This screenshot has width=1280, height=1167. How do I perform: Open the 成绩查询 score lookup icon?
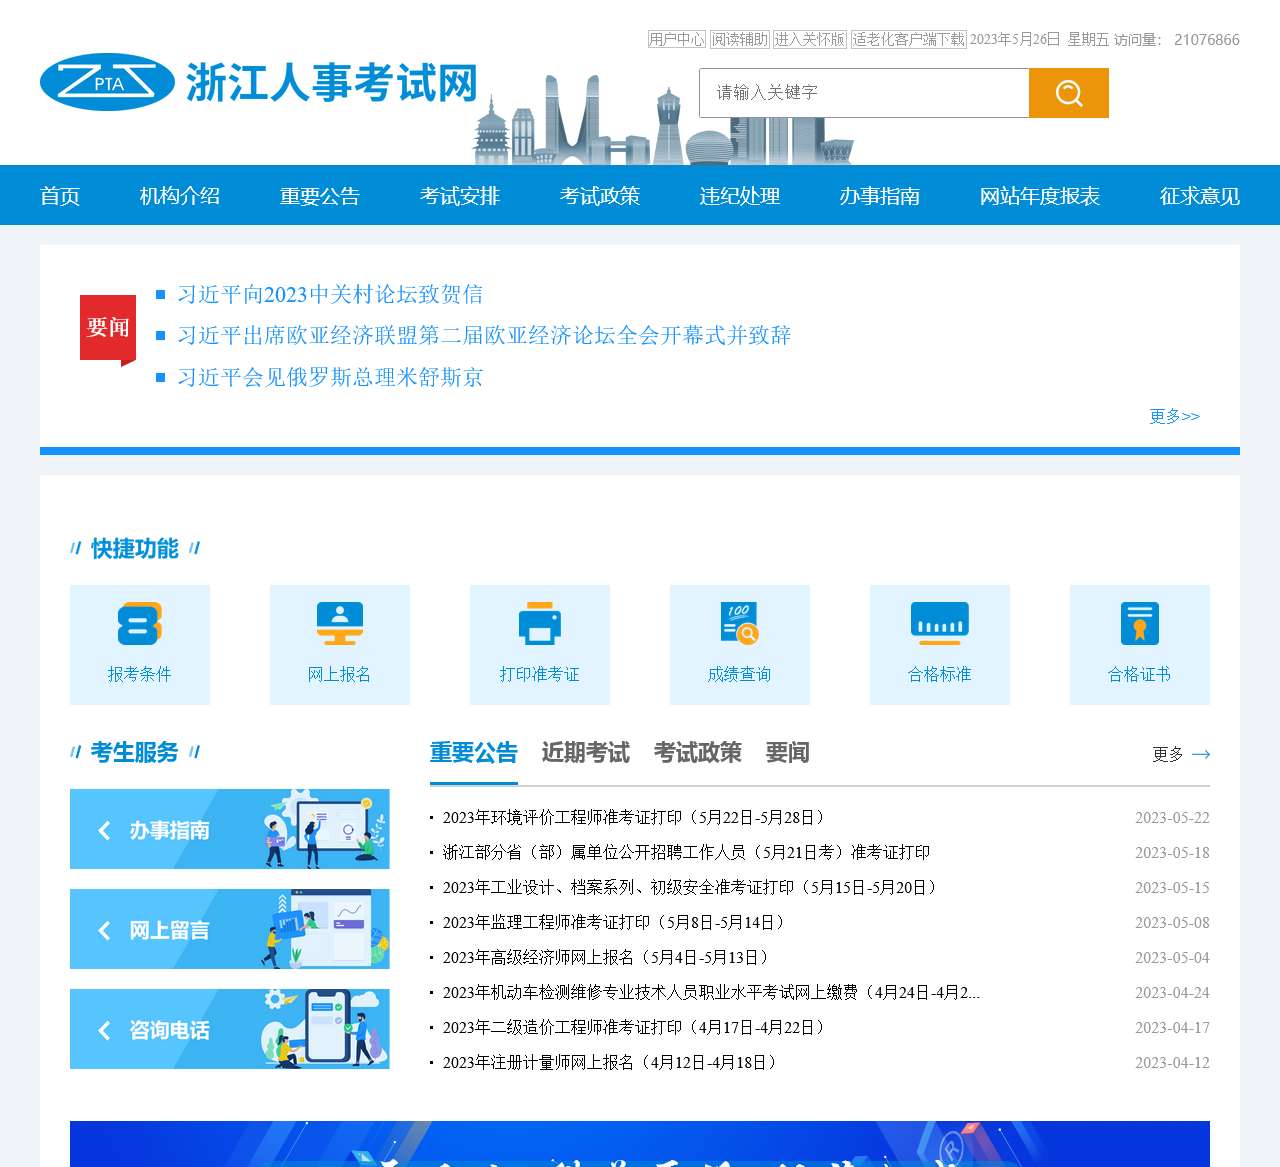tap(740, 625)
